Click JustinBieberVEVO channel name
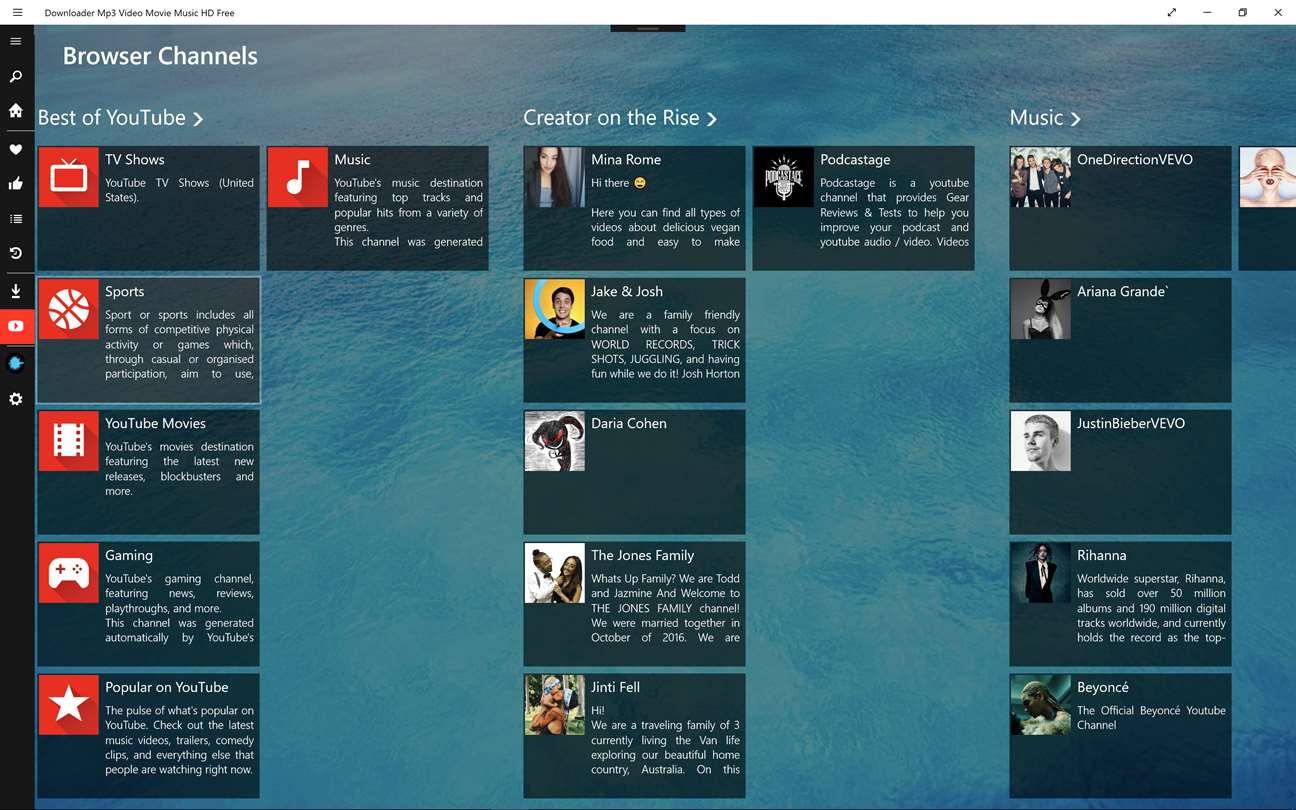The height and width of the screenshot is (810, 1296). (x=1131, y=424)
